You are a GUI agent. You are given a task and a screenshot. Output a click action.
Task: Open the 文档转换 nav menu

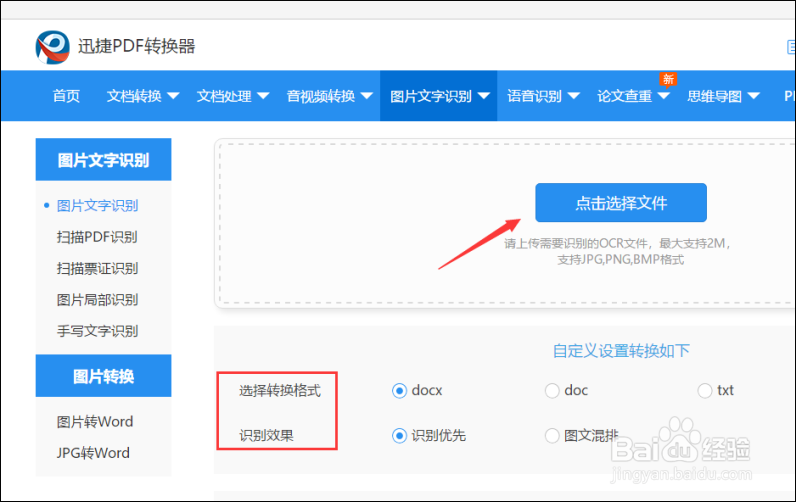point(134,96)
